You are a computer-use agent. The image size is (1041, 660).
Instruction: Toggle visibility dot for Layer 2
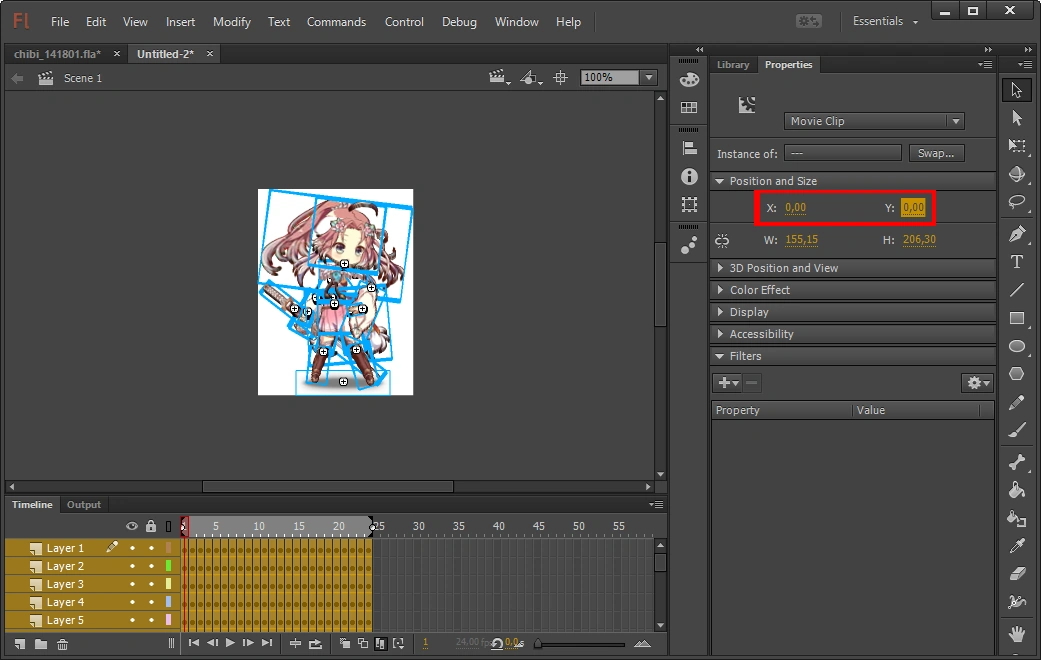tap(132, 566)
